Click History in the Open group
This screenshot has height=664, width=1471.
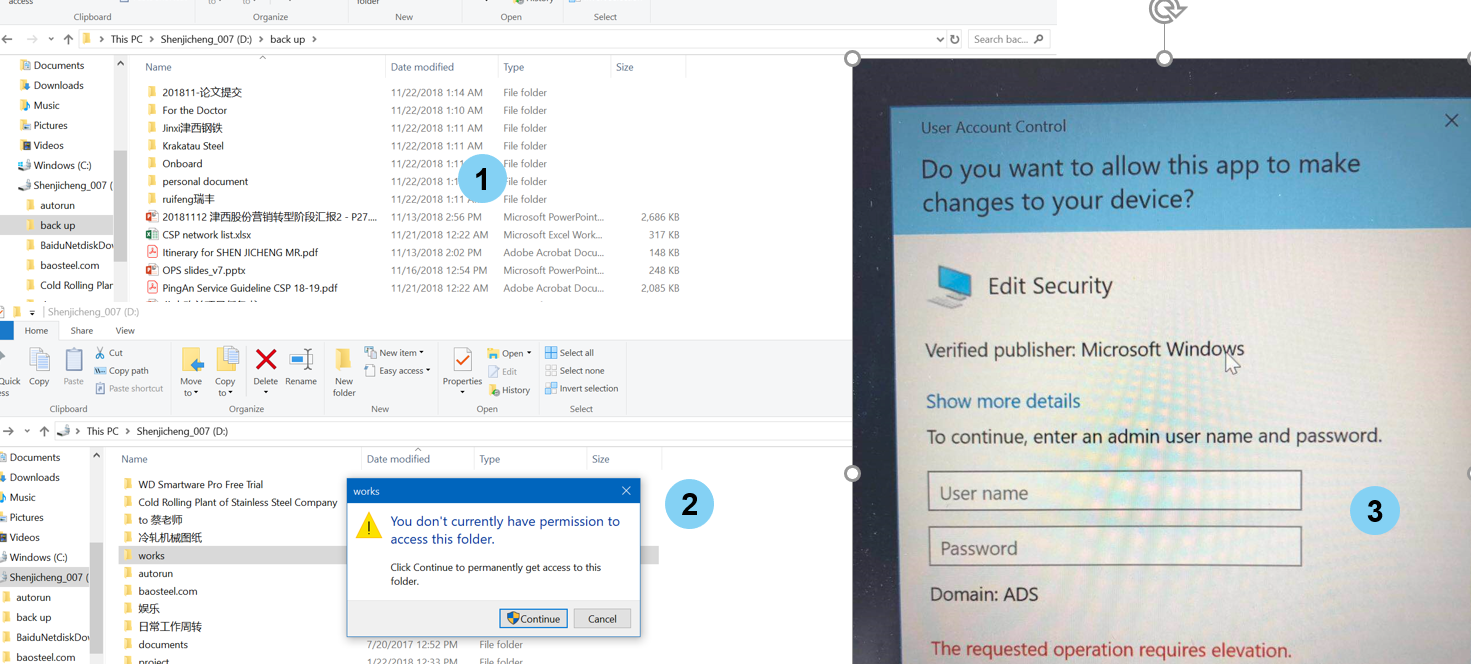click(509, 390)
